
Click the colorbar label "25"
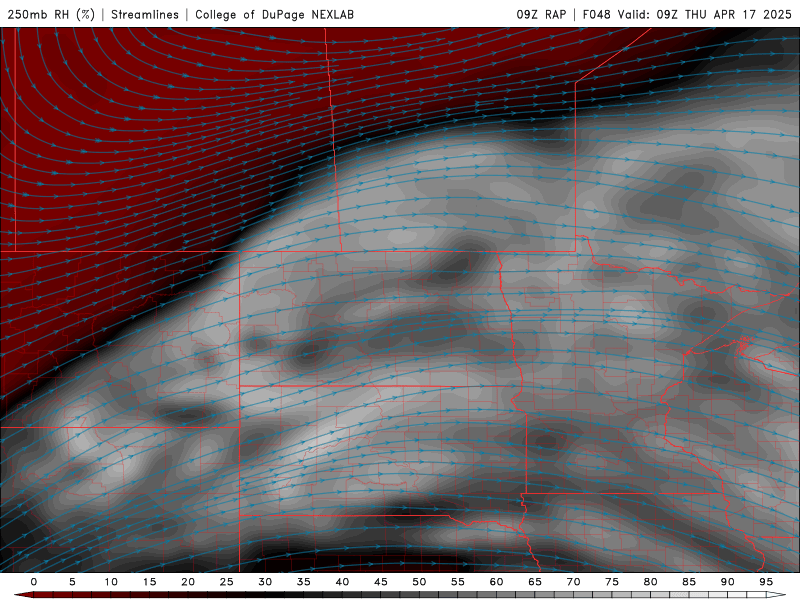pos(227,582)
